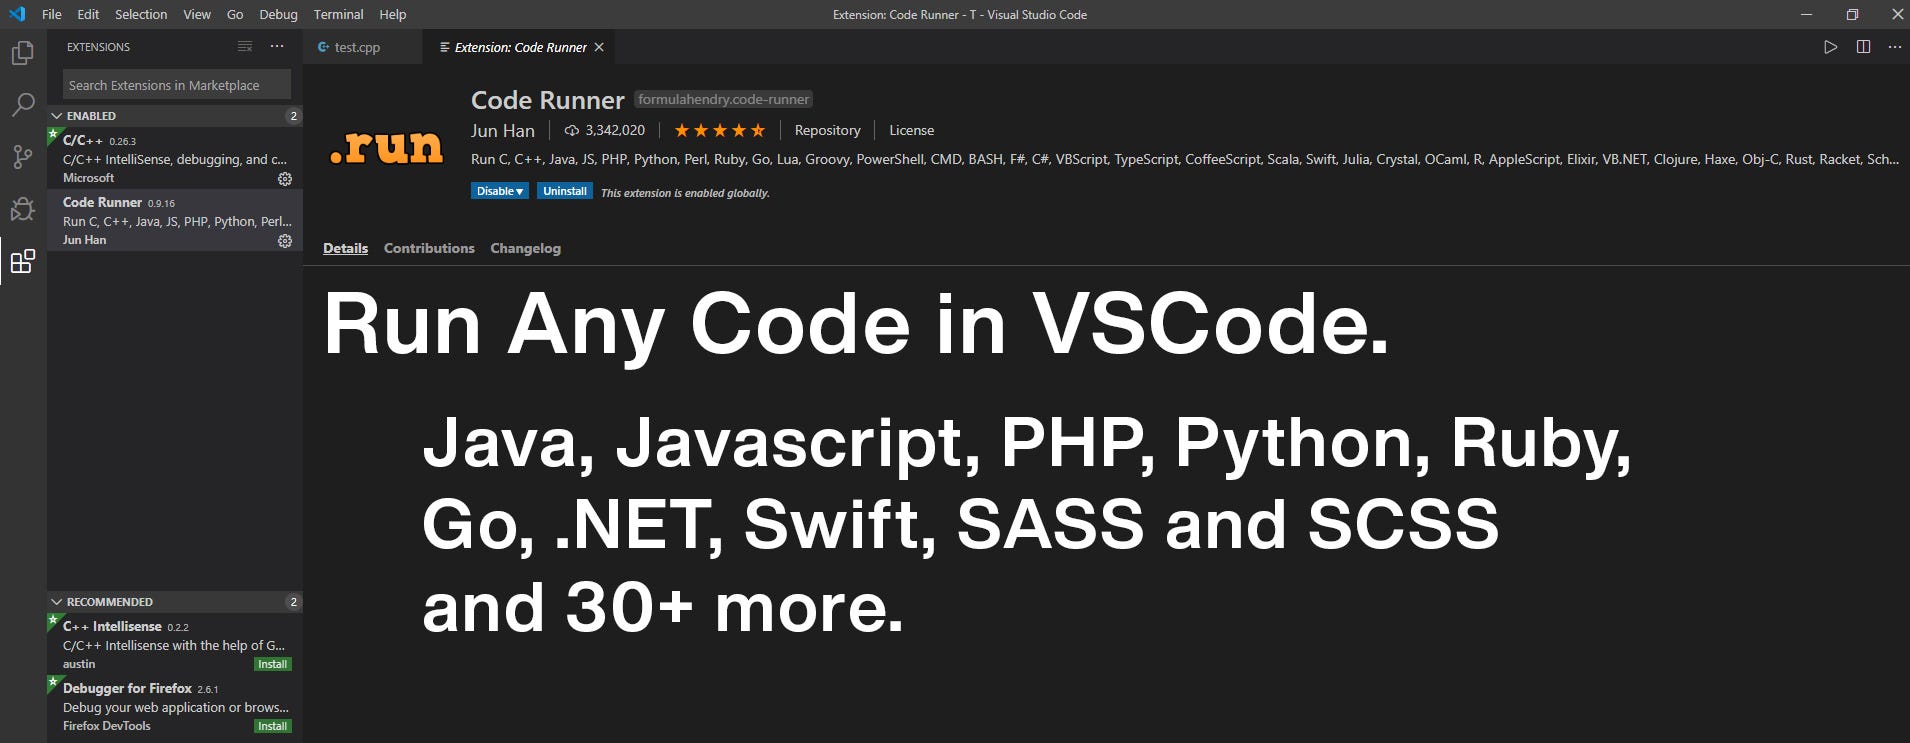Switch to the Details tab
1910x743 pixels.
pyautogui.click(x=345, y=248)
